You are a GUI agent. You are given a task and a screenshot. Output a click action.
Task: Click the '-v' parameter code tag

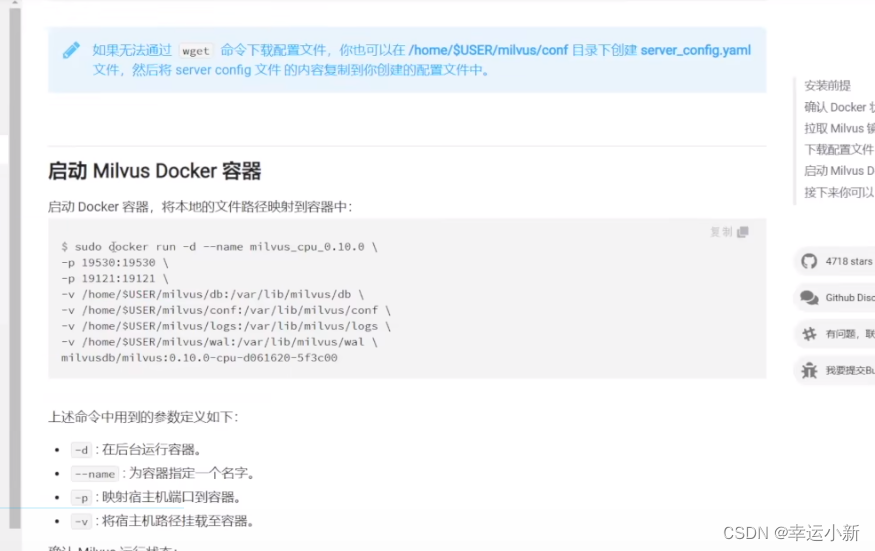click(81, 521)
